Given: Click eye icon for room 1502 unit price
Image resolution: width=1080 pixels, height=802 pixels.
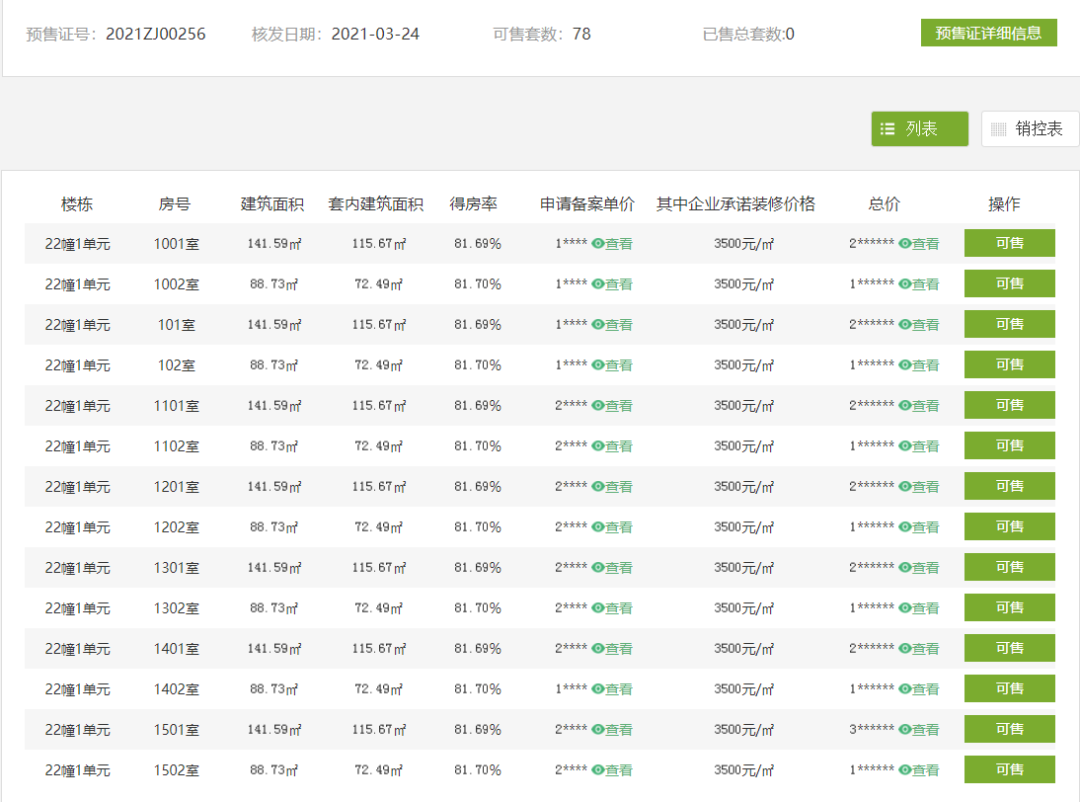Looking at the screenshot, I should [598, 770].
